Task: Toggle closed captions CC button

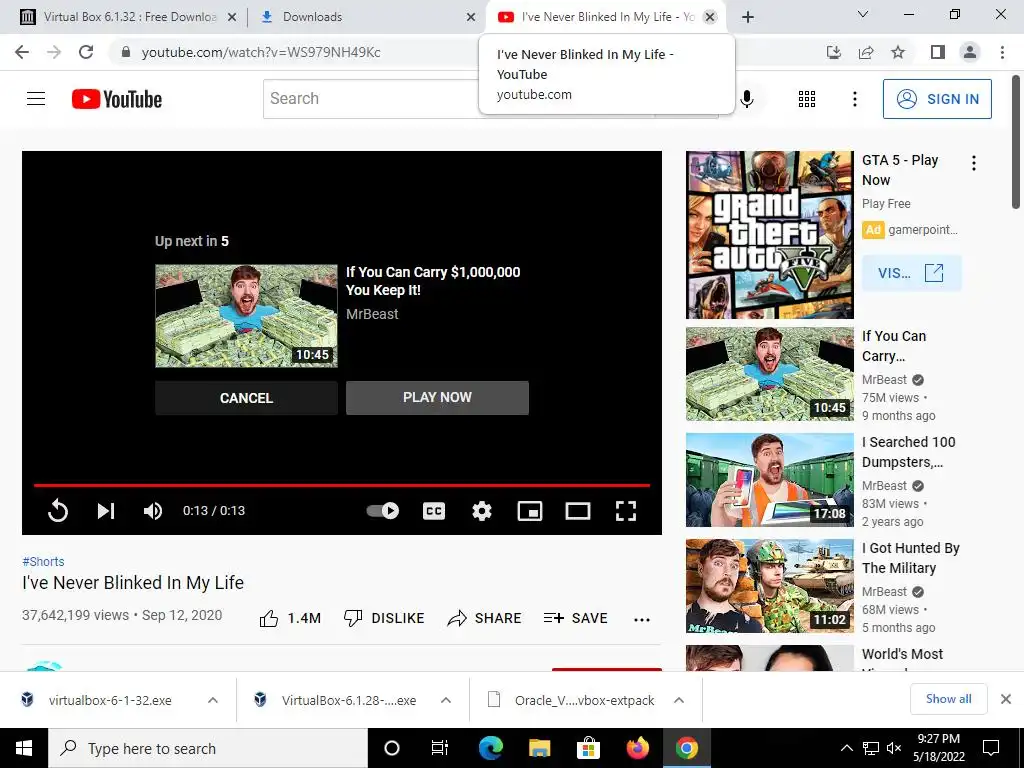Action: click(434, 511)
